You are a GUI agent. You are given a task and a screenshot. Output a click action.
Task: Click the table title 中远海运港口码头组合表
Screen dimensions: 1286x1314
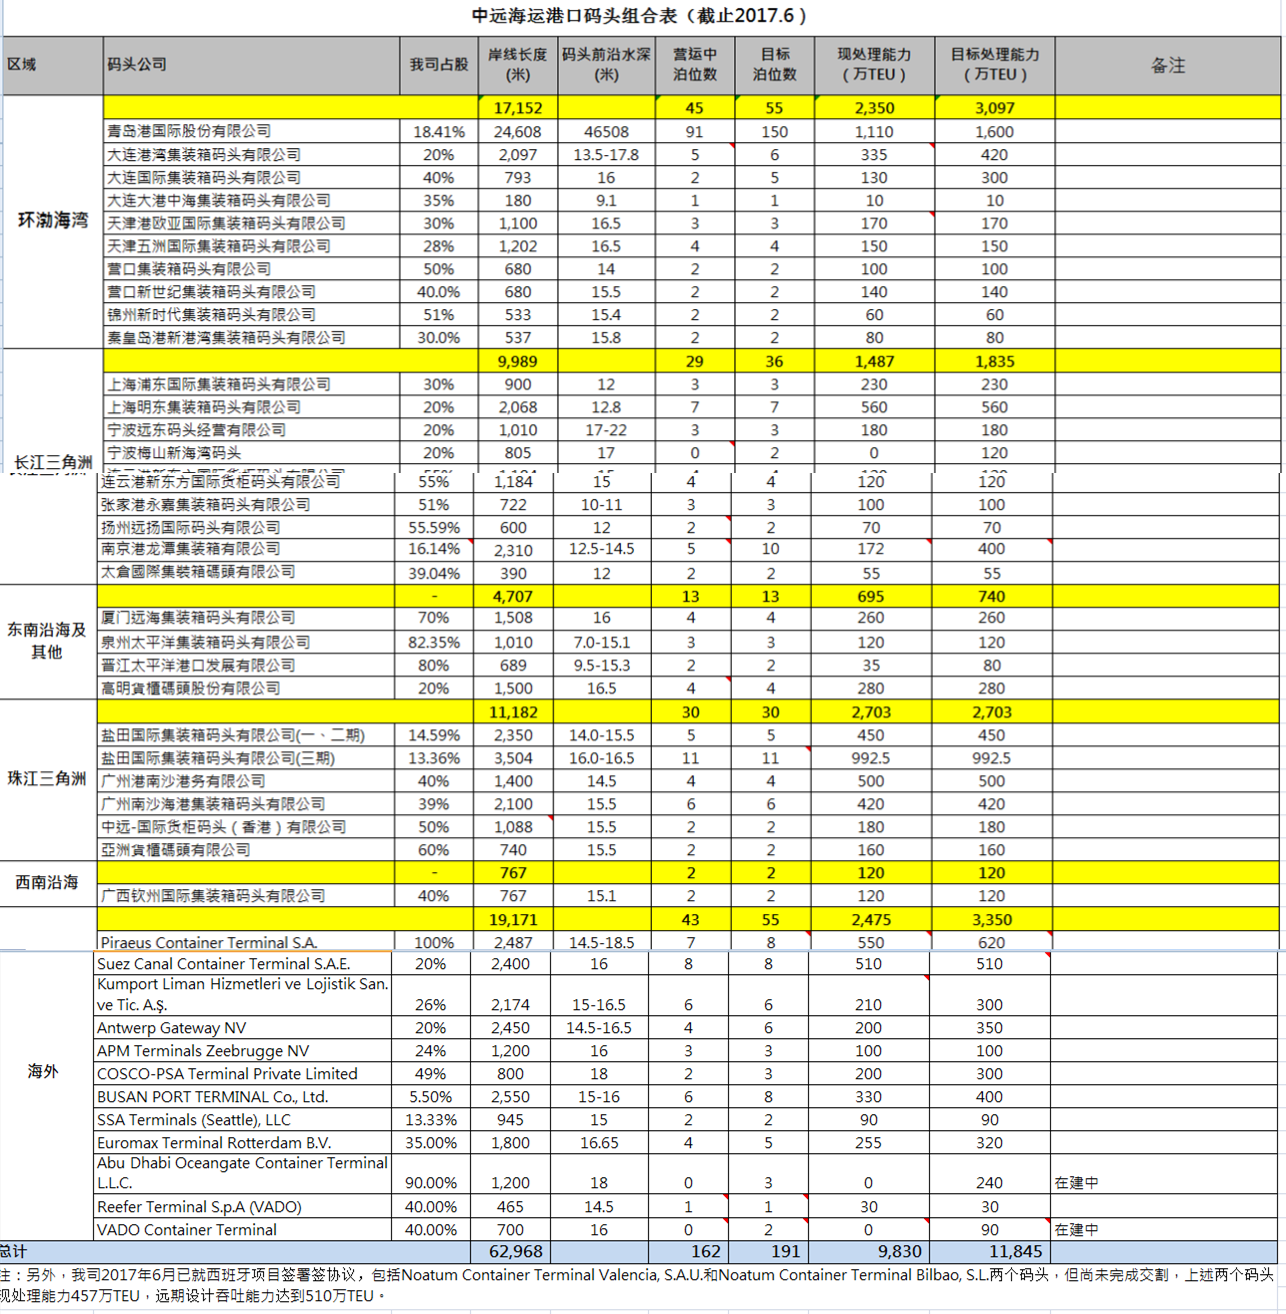640,15
